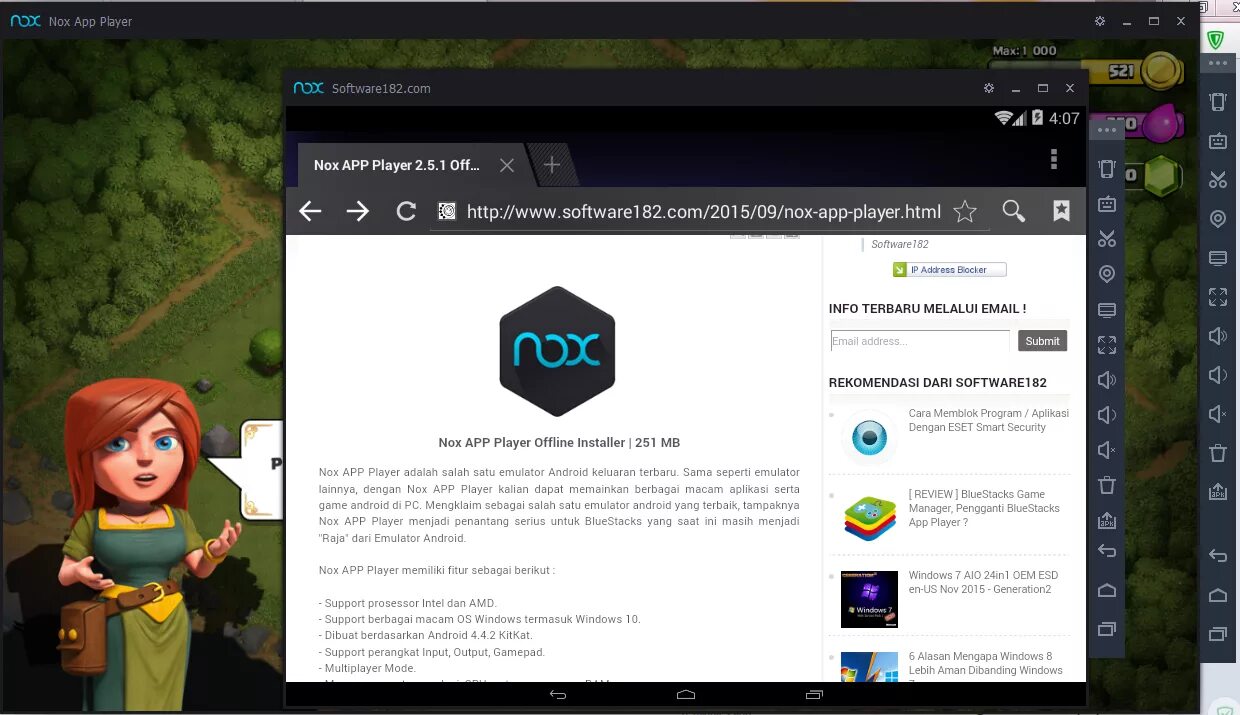Open settings gear in Nox App Player window
The height and width of the screenshot is (715, 1240).
pos(1100,21)
